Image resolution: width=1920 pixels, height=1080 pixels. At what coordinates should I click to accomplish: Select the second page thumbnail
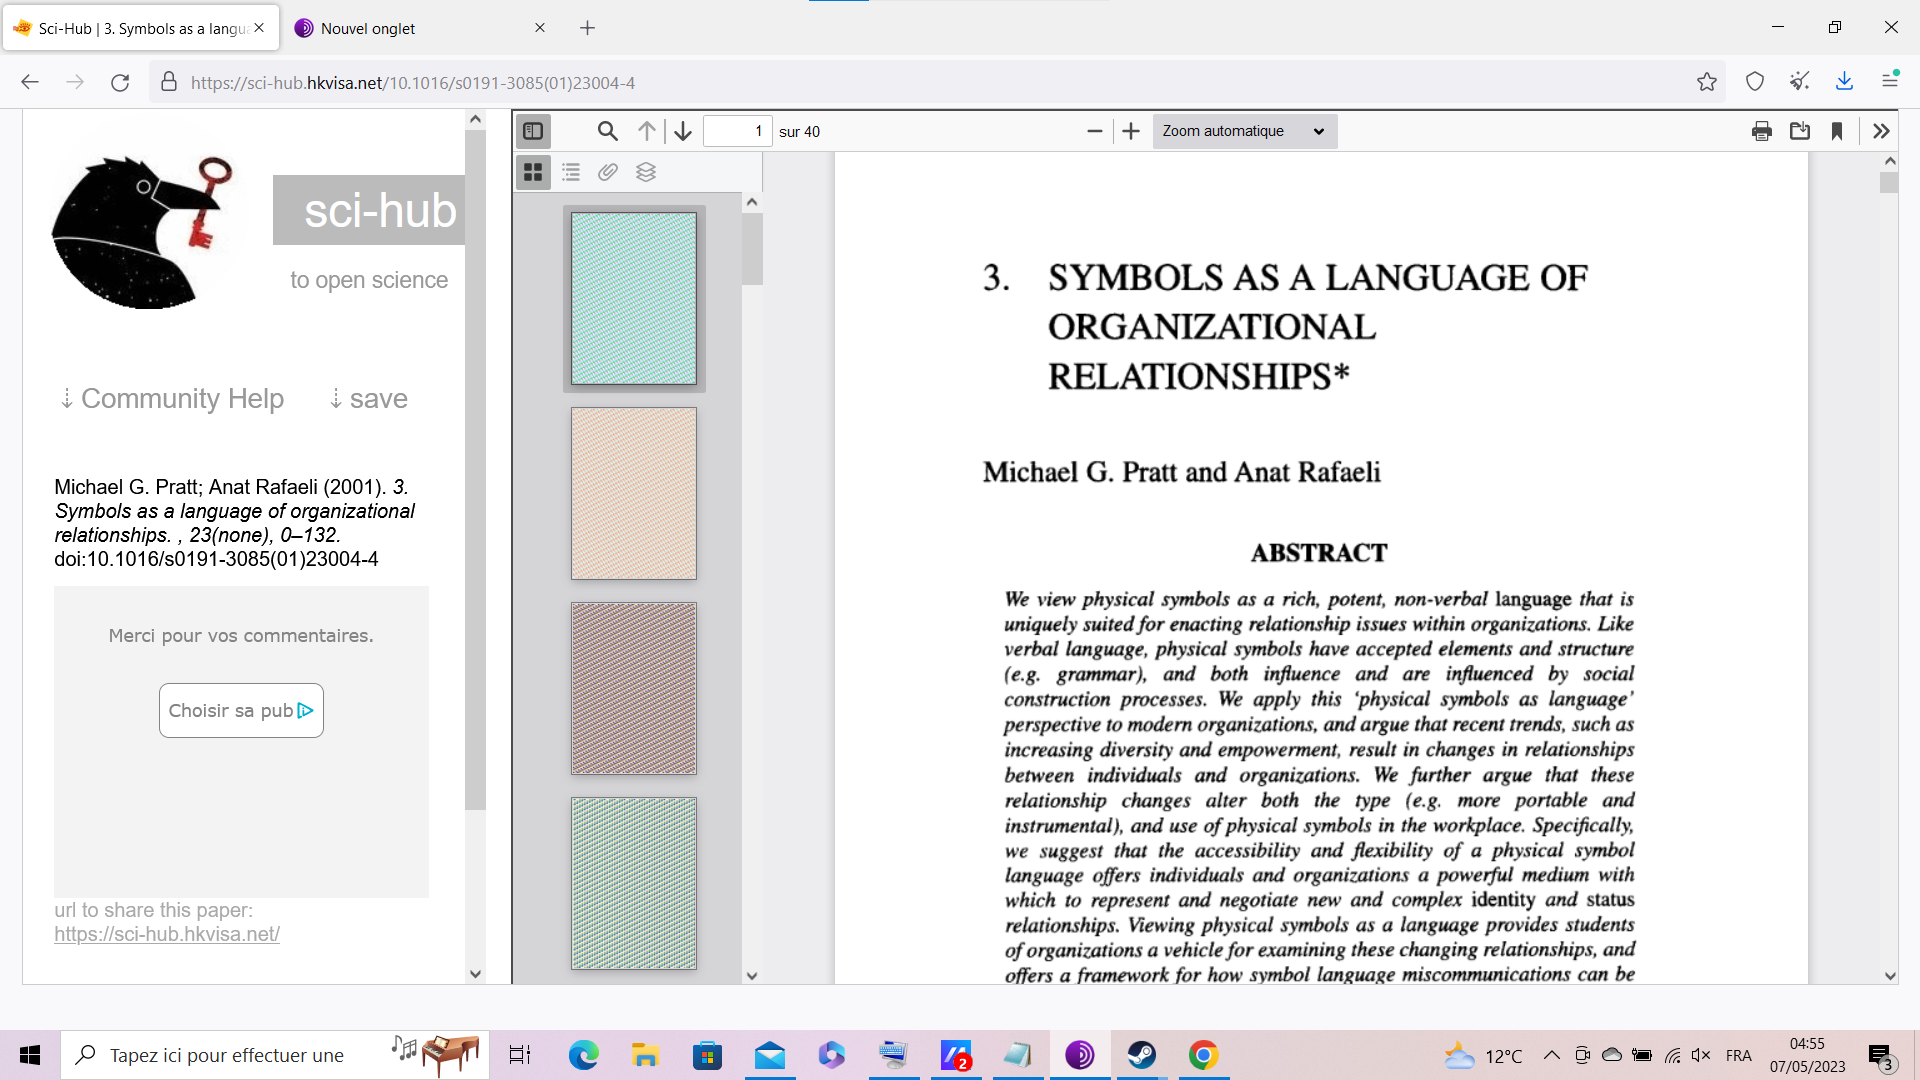[x=633, y=493]
